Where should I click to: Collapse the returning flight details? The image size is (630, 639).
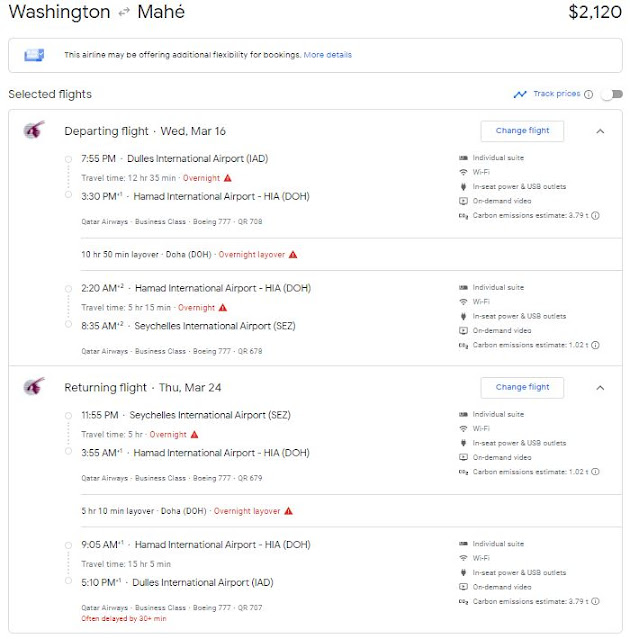click(599, 387)
